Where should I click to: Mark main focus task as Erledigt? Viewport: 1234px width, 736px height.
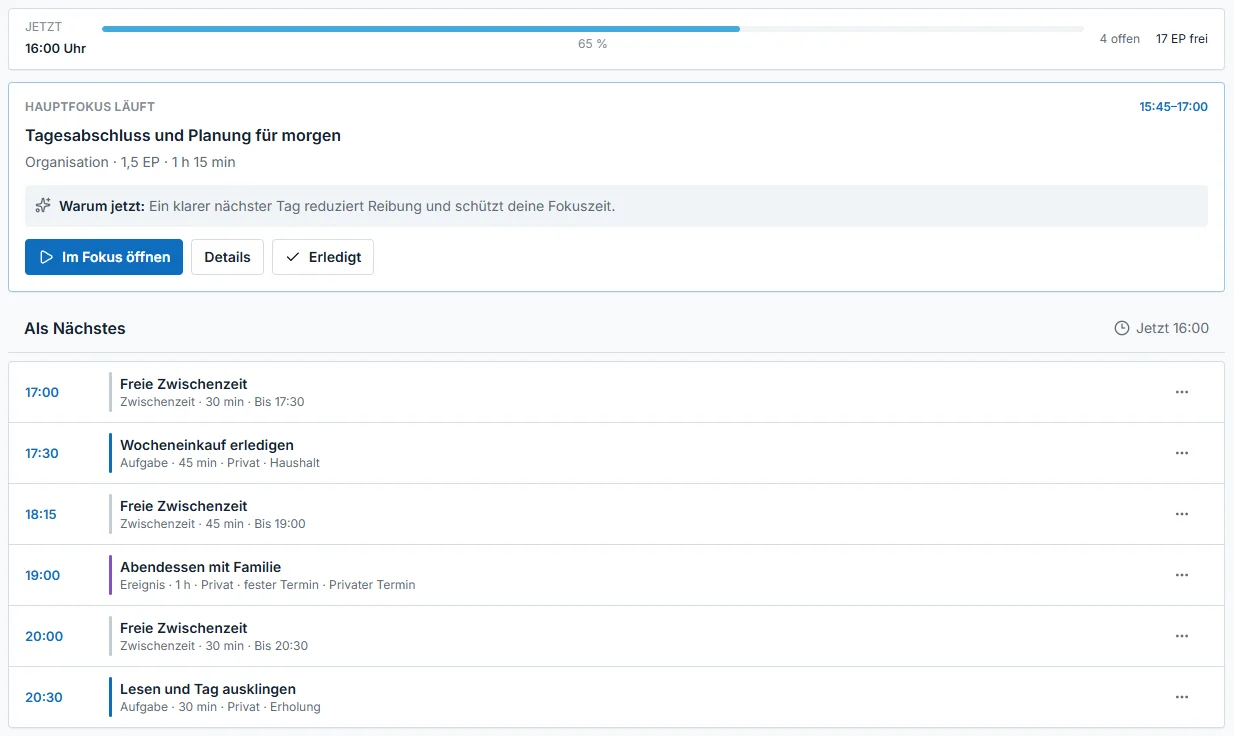323,257
